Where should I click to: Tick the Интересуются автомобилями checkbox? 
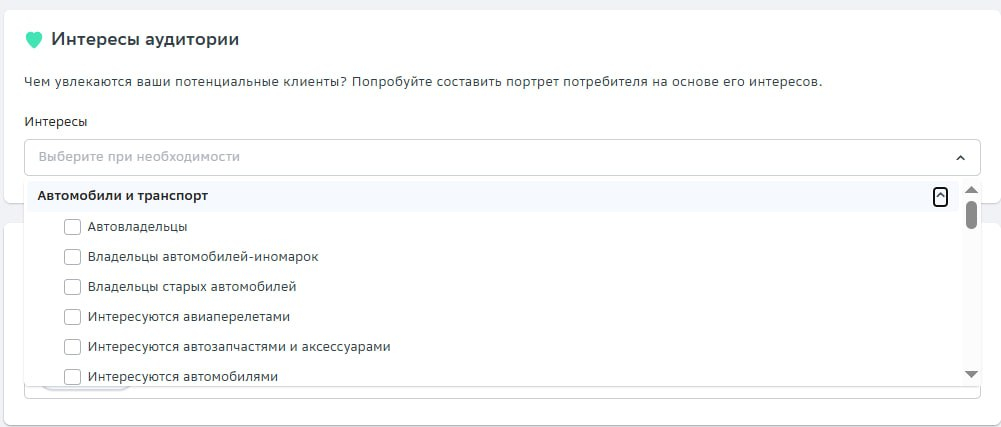click(73, 377)
